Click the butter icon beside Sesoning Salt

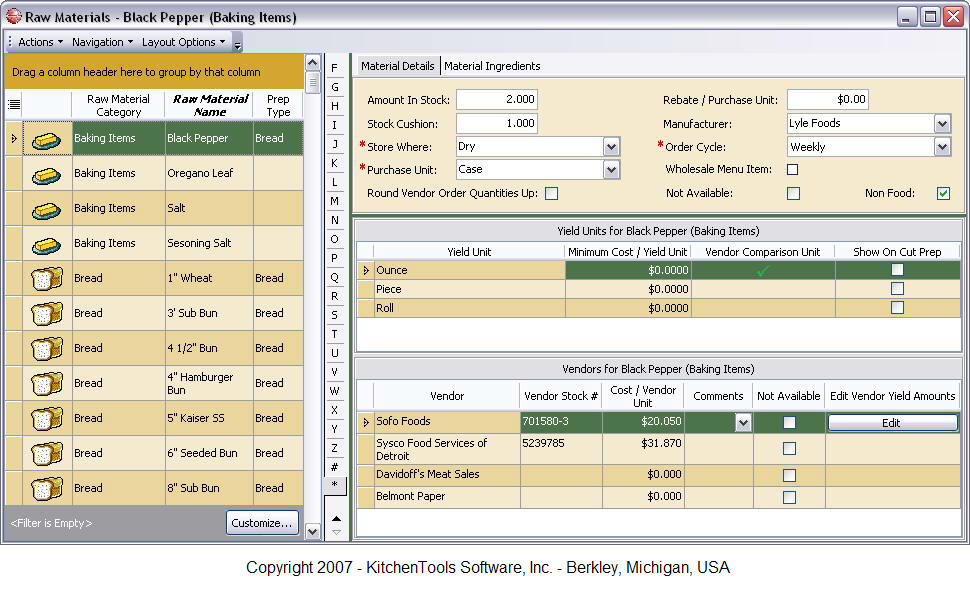(x=46, y=246)
